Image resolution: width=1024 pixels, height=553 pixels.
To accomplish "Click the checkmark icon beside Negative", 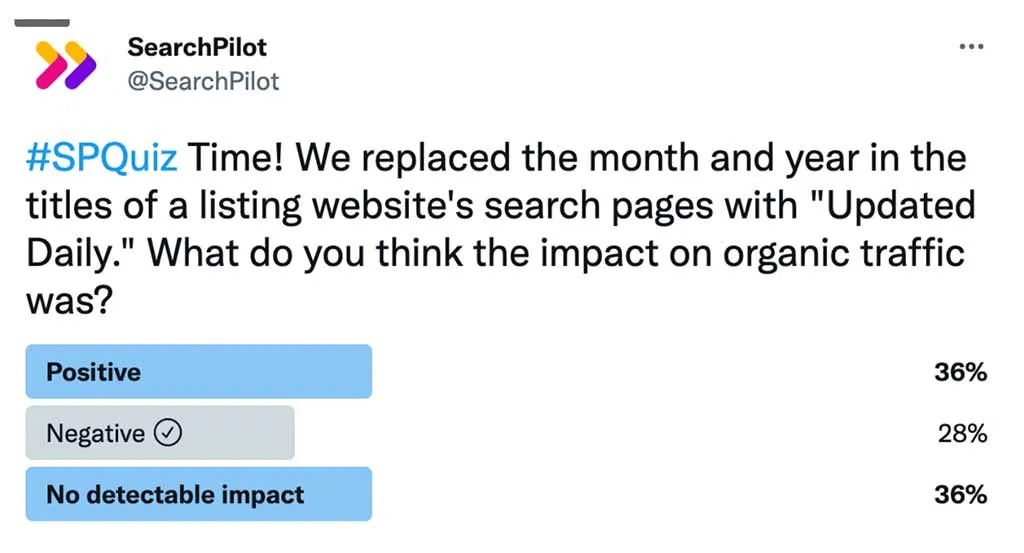I will click(x=169, y=433).
